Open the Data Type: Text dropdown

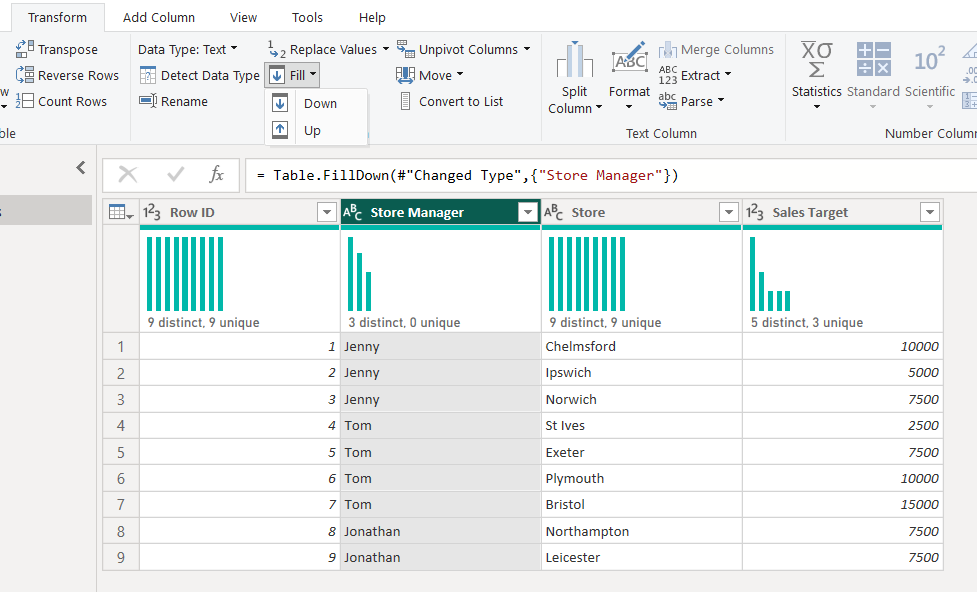pos(188,49)
